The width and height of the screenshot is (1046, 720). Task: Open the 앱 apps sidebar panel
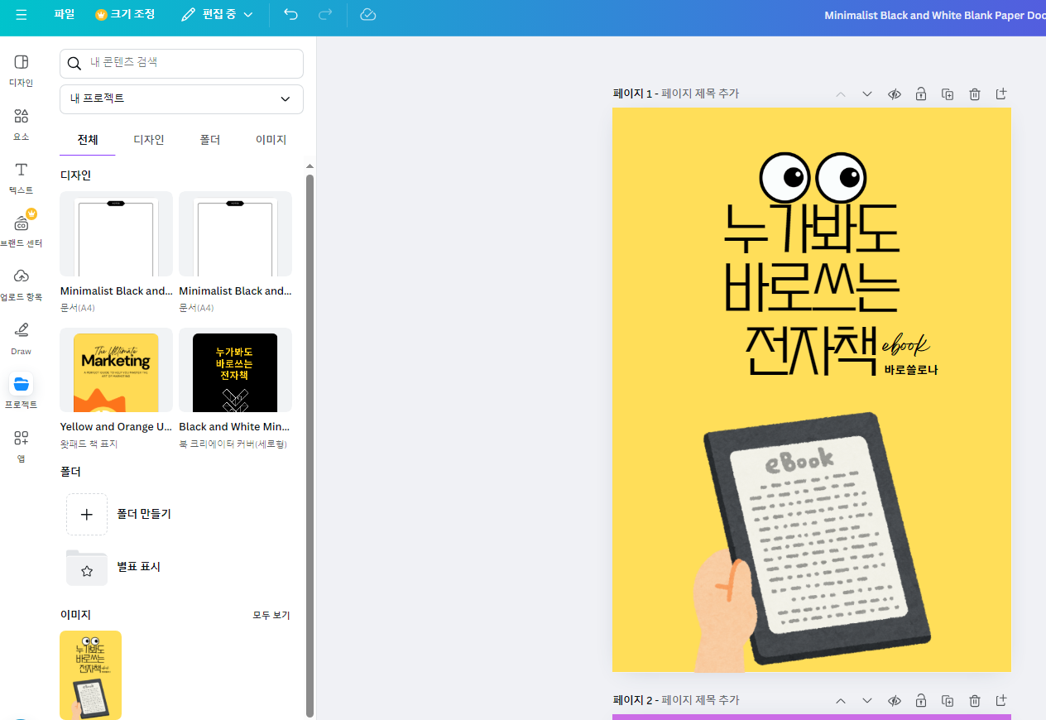pyautogui.click(x=21, y=446)
